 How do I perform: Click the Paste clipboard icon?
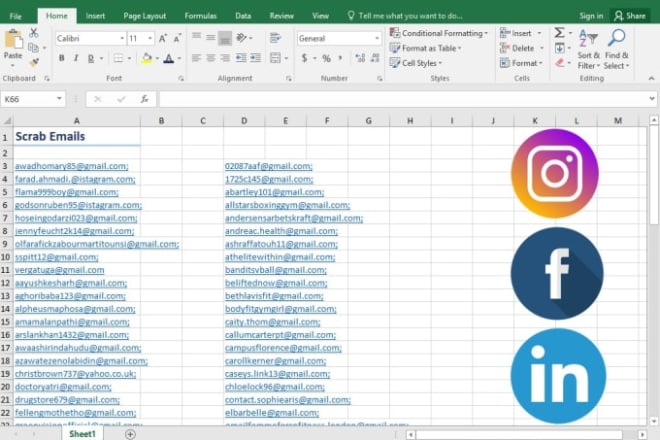pos(13,40)
